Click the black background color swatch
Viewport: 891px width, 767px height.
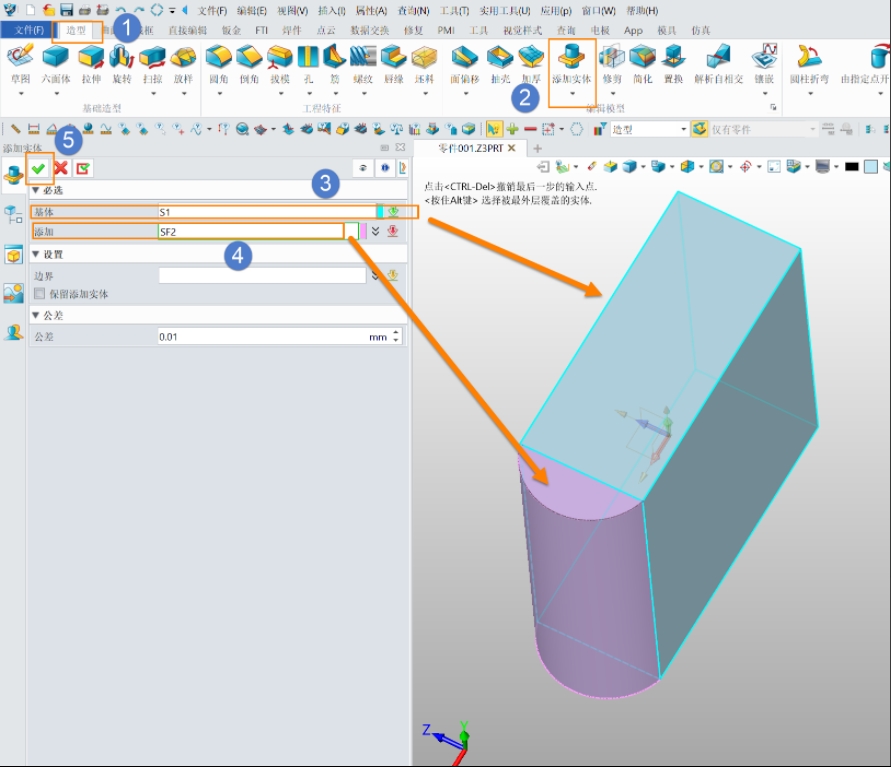(x=851, y=166)
